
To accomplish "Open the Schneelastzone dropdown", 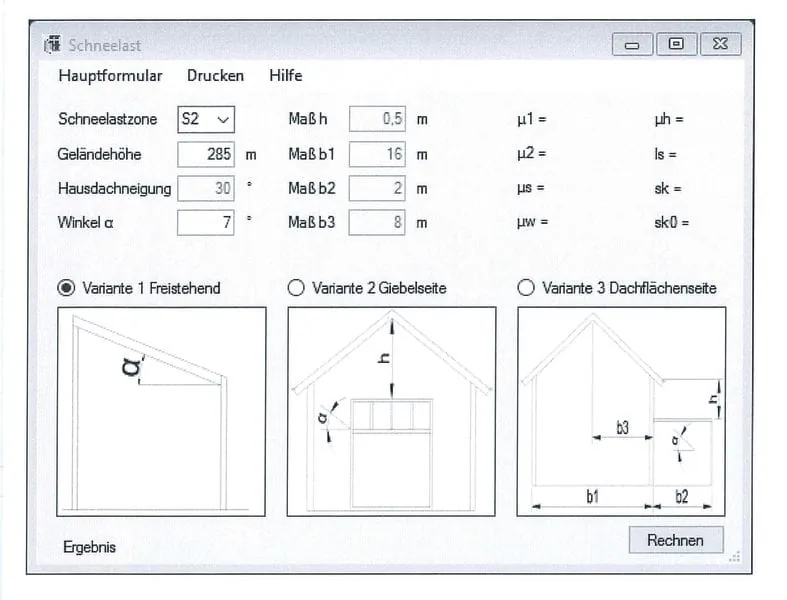I will click(206, 119).
